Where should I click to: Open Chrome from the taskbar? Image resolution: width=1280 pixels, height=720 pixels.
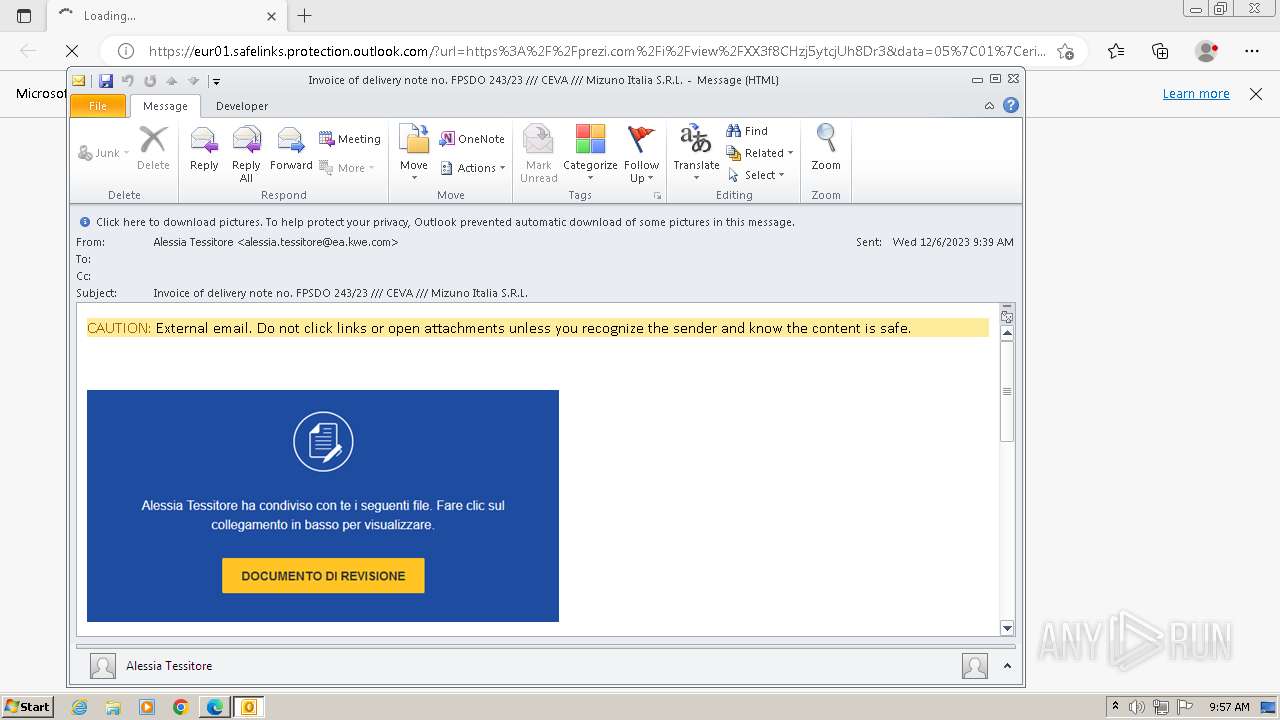pyautogui.click(x=180, y=707)
